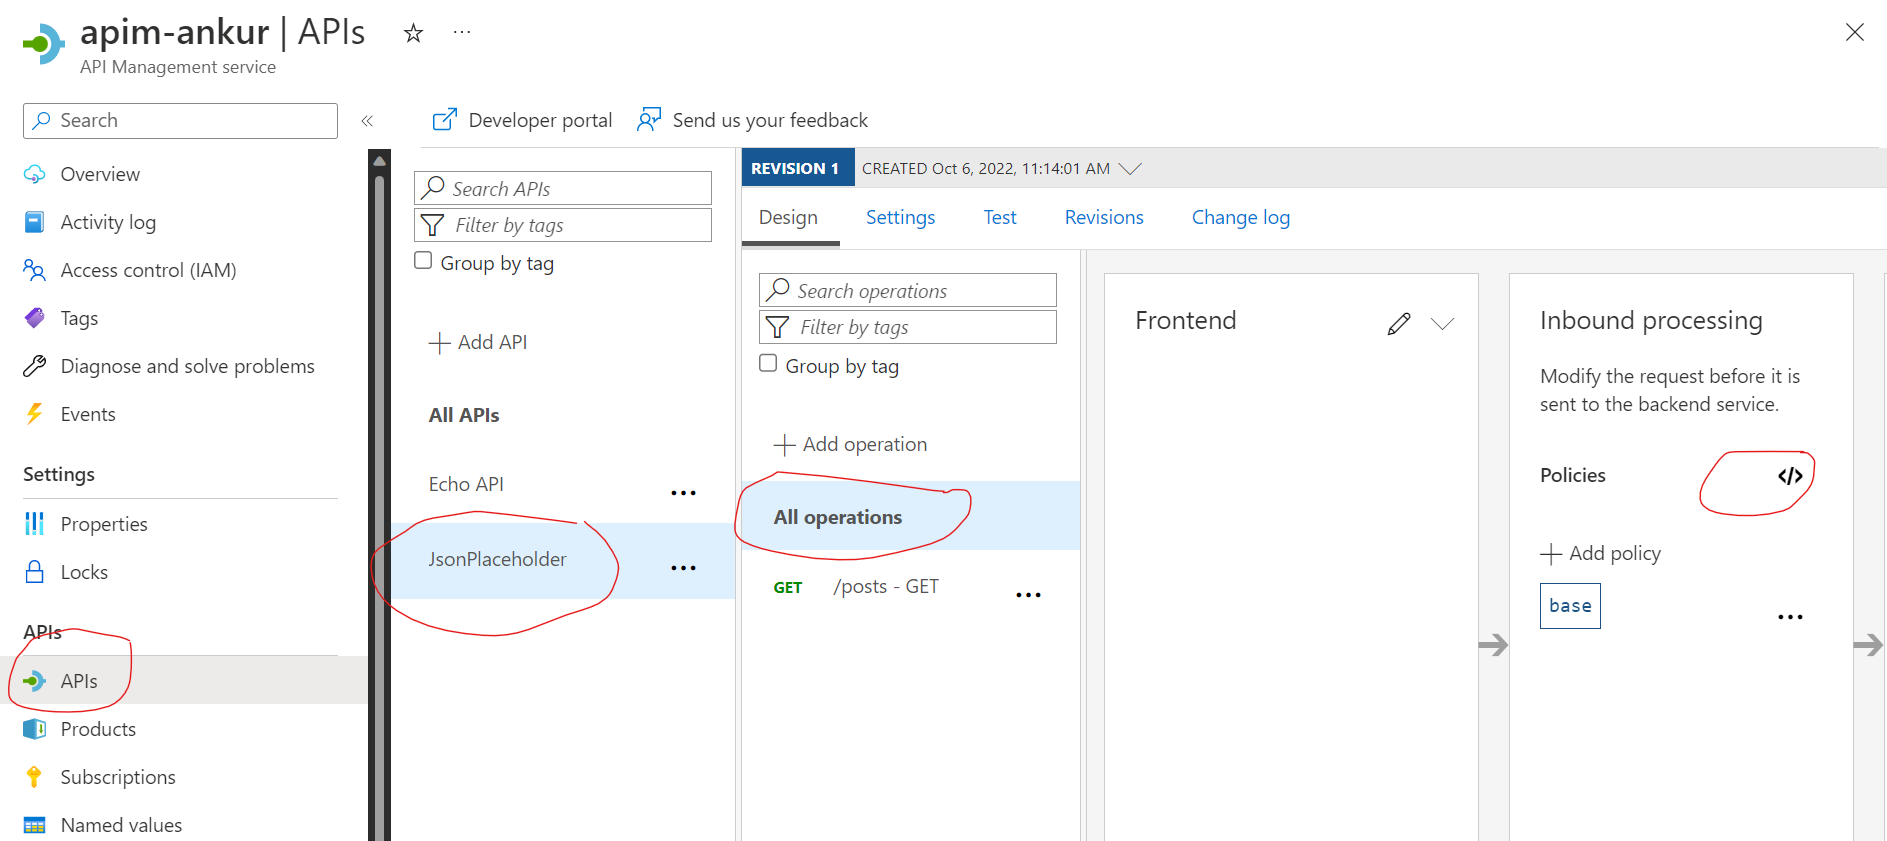Open Locks settings
The width and height of the screenshot is (1887, 841).
[x=84, y=572]
